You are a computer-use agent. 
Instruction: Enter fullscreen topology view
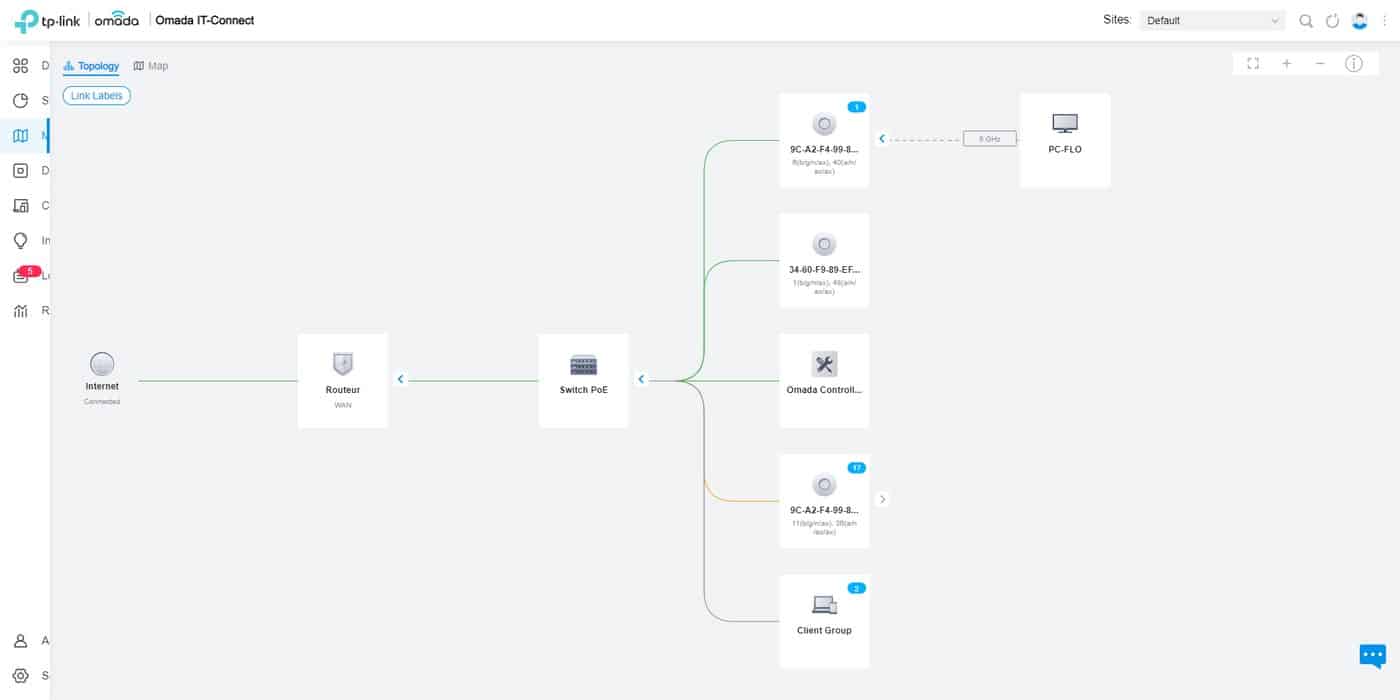click(1253, 63)
